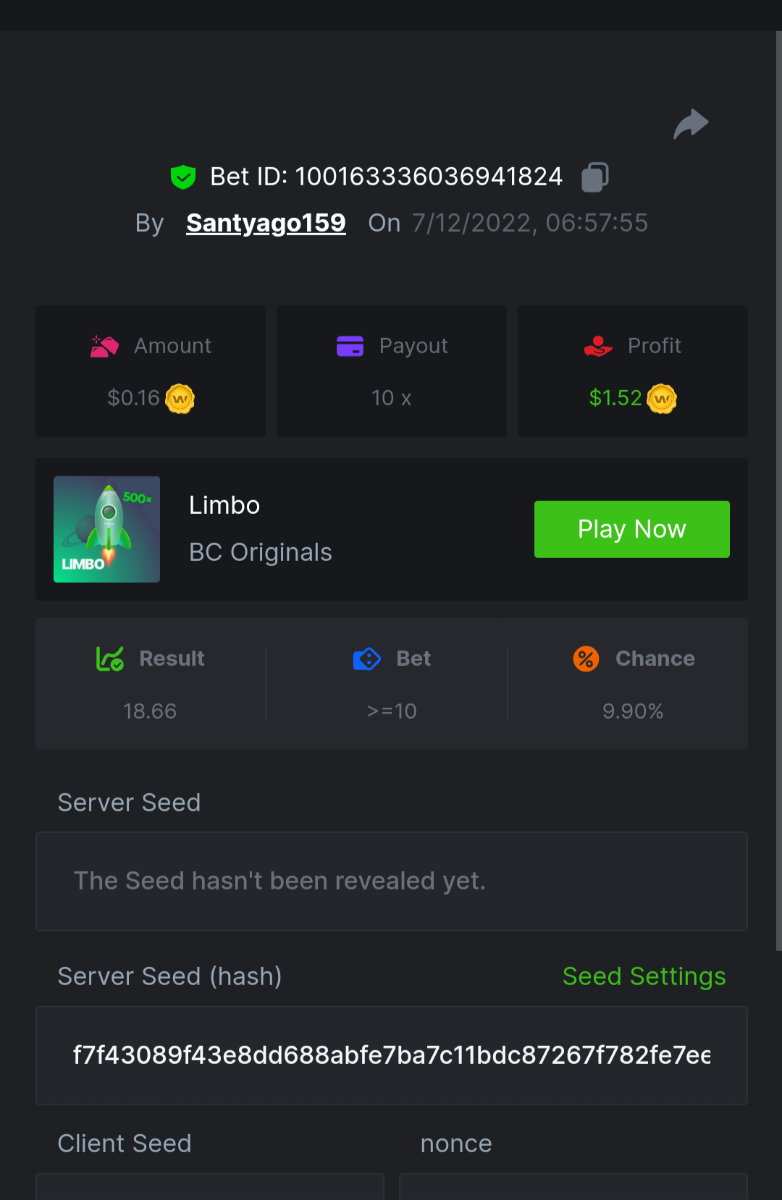Open Santyago159 user profile

pos(266,223)
